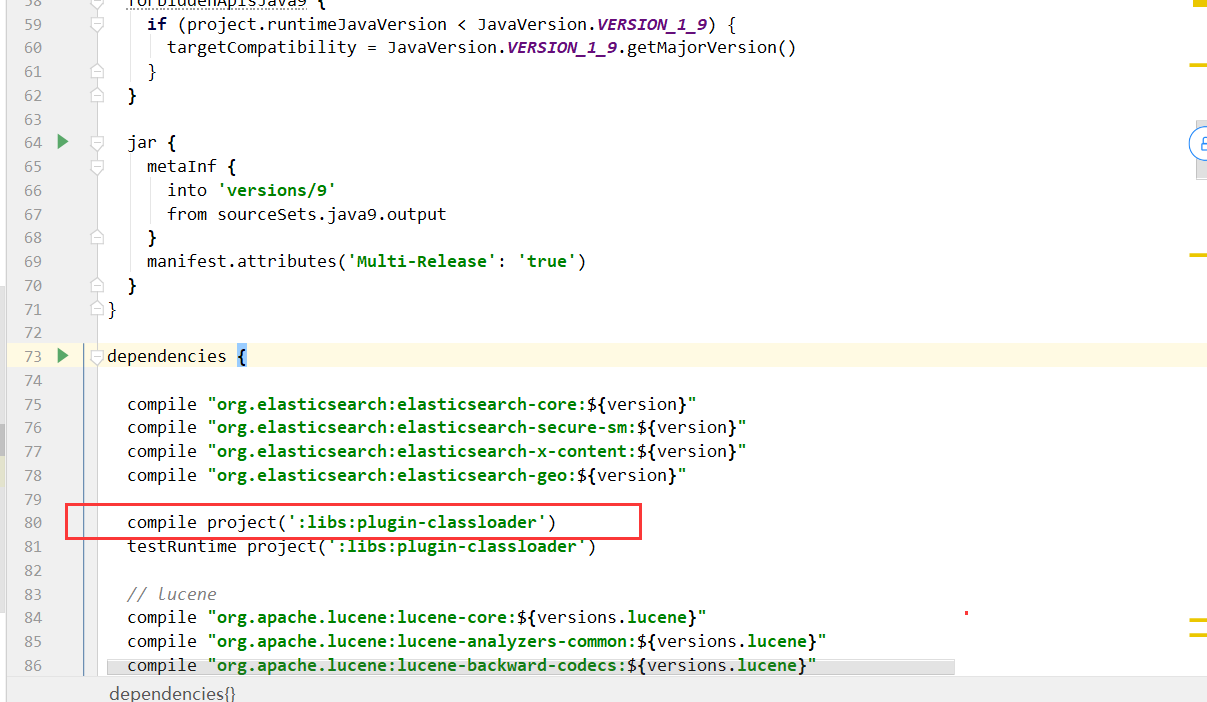Collapse the runtimeJavaVersion if block
Screen dimensions: 1207x702
tap(95, 24)
